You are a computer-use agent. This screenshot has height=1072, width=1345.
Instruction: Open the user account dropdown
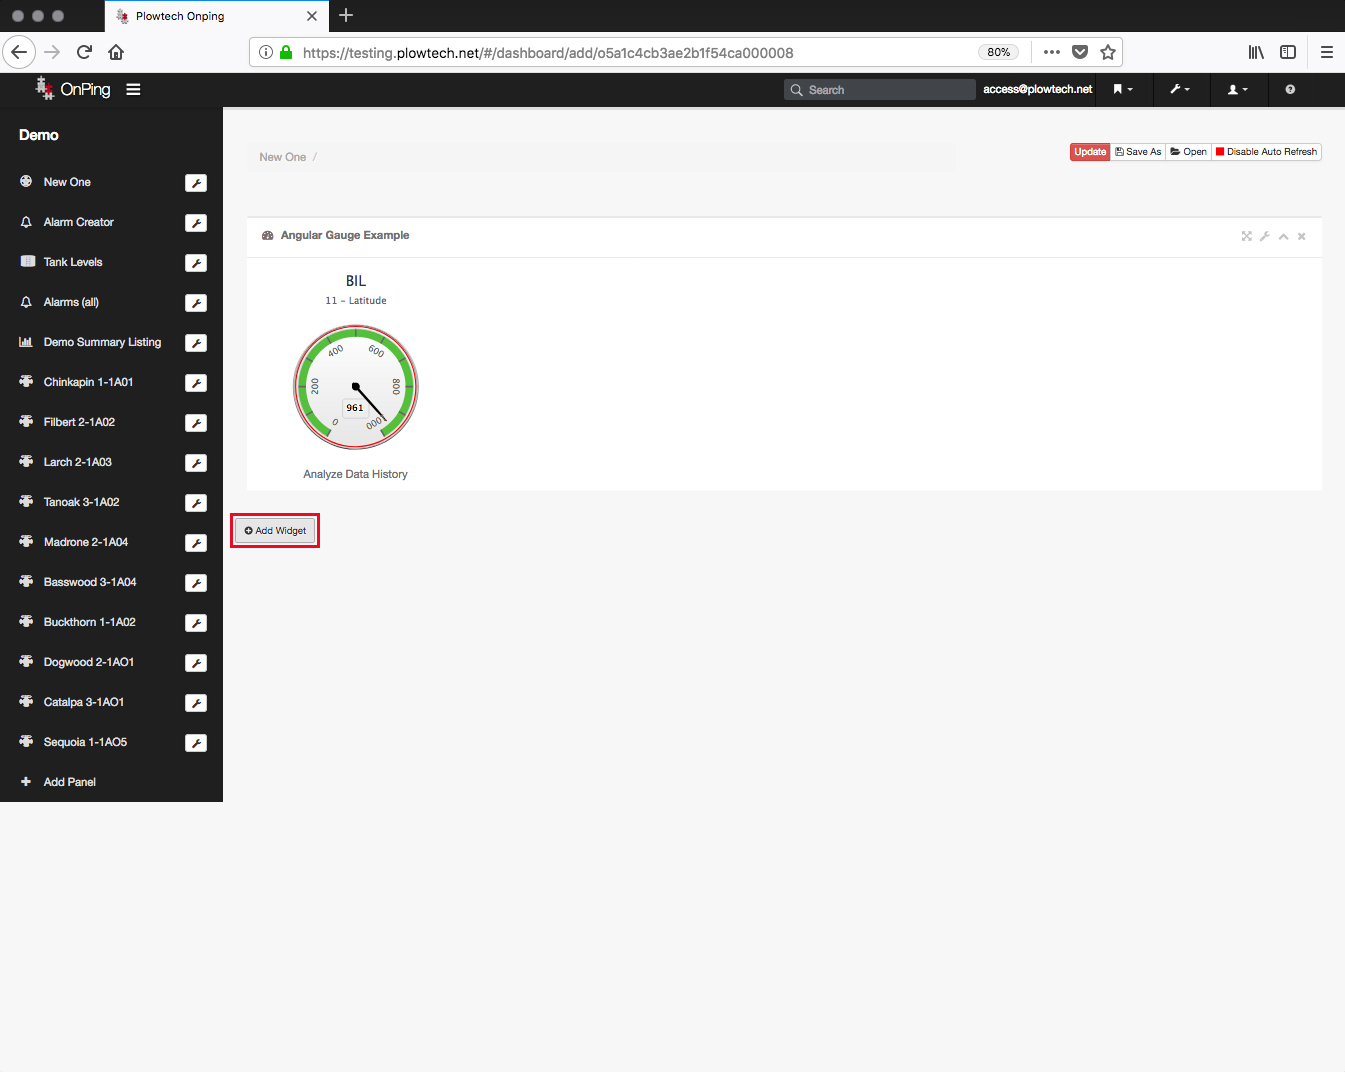coord(1237,90)
